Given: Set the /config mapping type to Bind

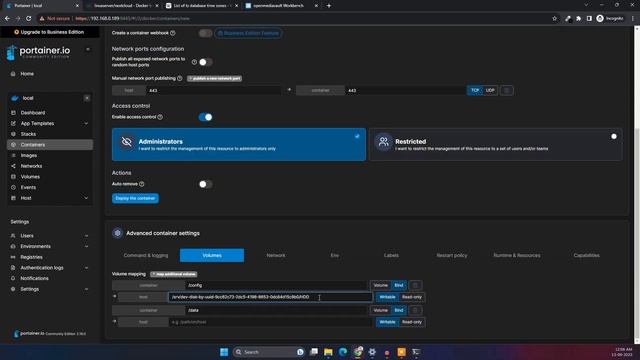Looking at the screenshot, I should (x=399, y=285).
